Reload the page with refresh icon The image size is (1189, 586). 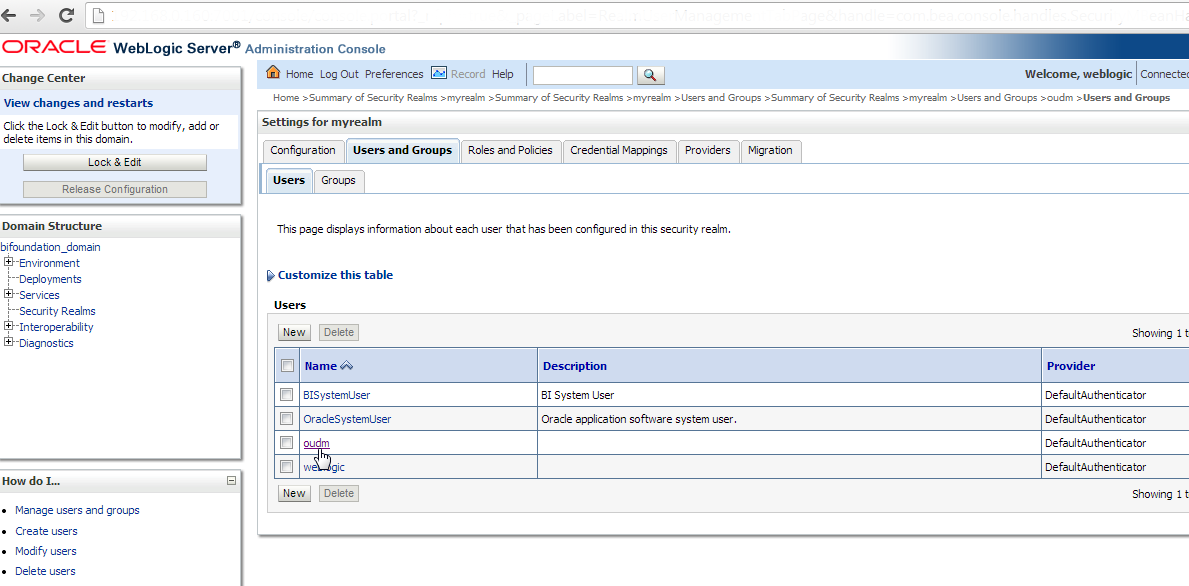[66, 14]
